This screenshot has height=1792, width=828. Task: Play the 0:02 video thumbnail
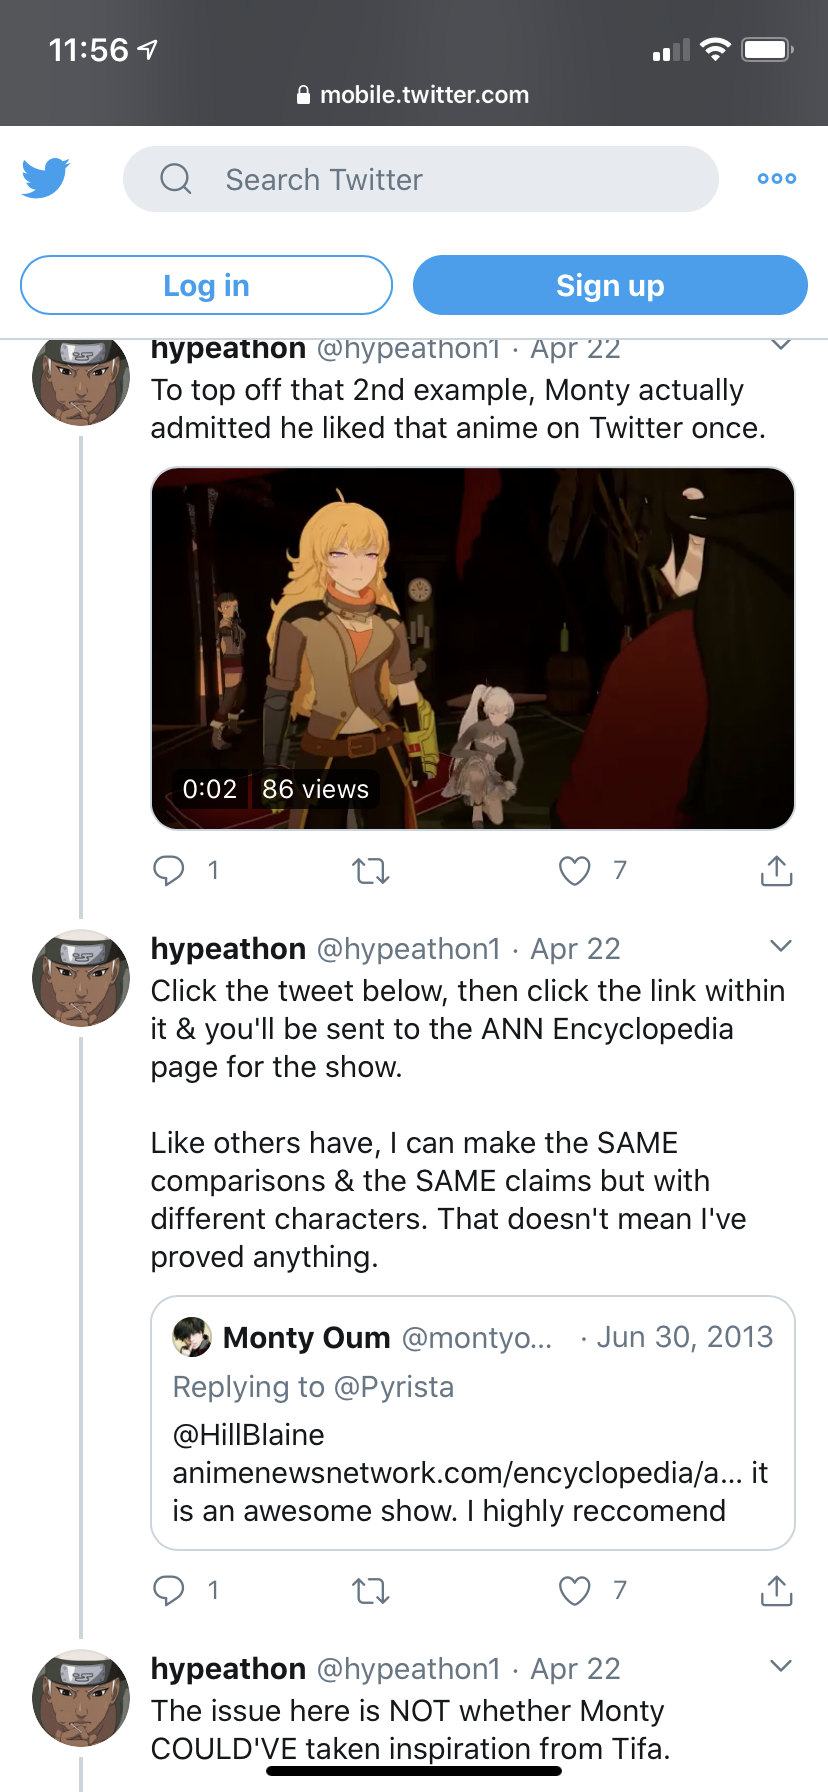(473, 648)
